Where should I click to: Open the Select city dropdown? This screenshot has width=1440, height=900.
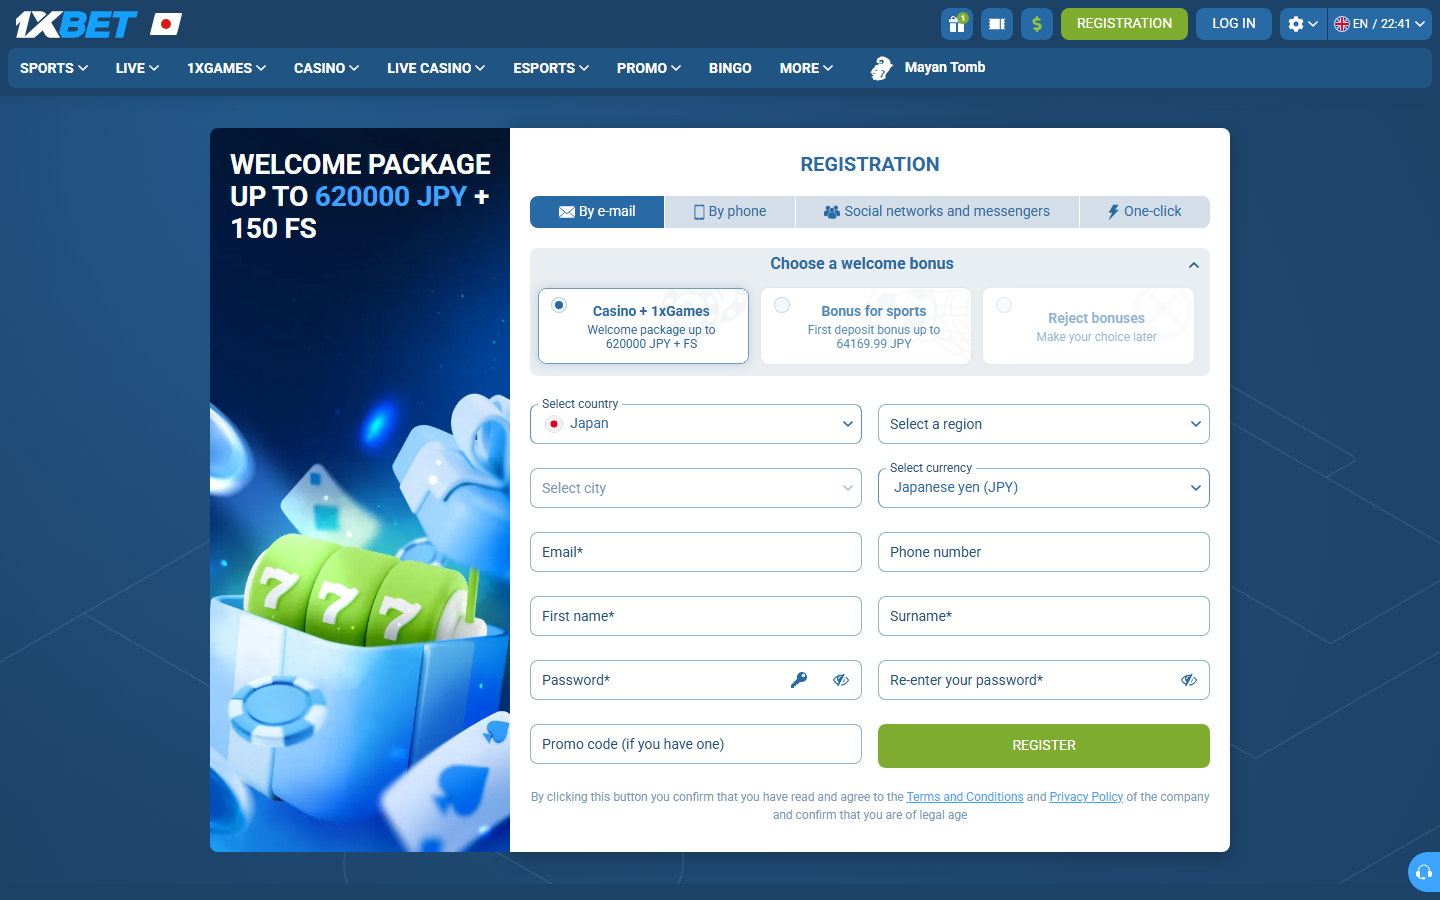click(696, 488)
